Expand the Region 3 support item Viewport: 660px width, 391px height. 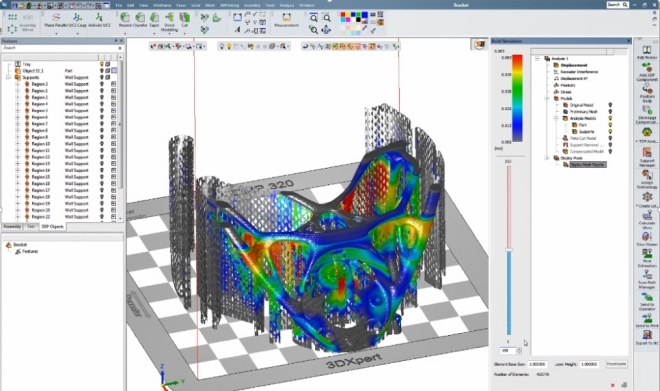pyautogui.click(x=17, y=84)
